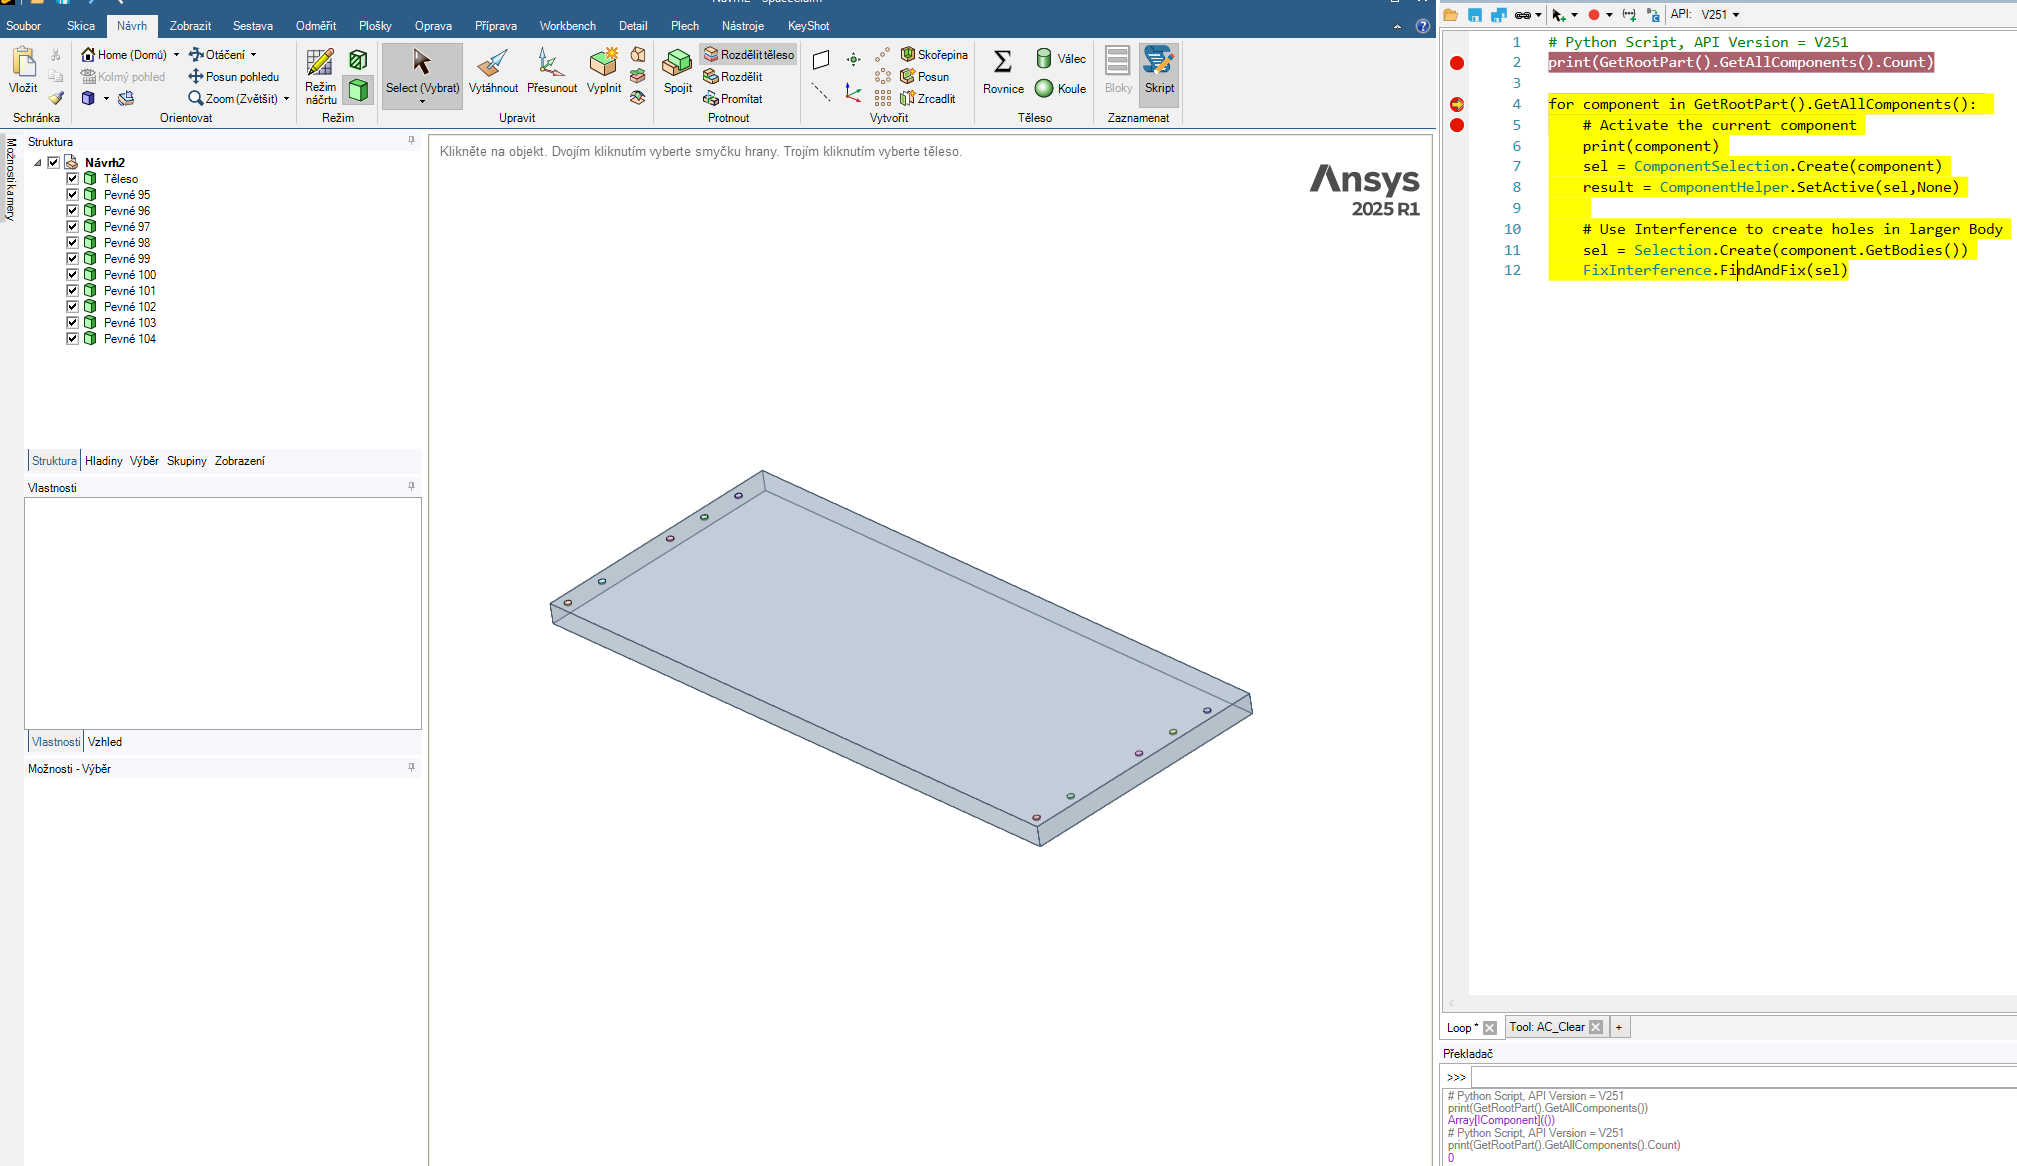Click the Promítat project tool
The height and width of the screenshot is (1166, 2017).
point(733,99)
